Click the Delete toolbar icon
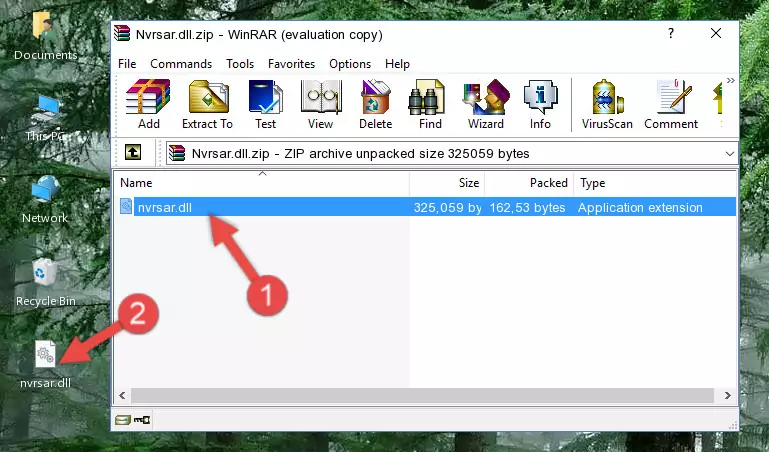This screenshot has height=452, width=769. [376, 104]
